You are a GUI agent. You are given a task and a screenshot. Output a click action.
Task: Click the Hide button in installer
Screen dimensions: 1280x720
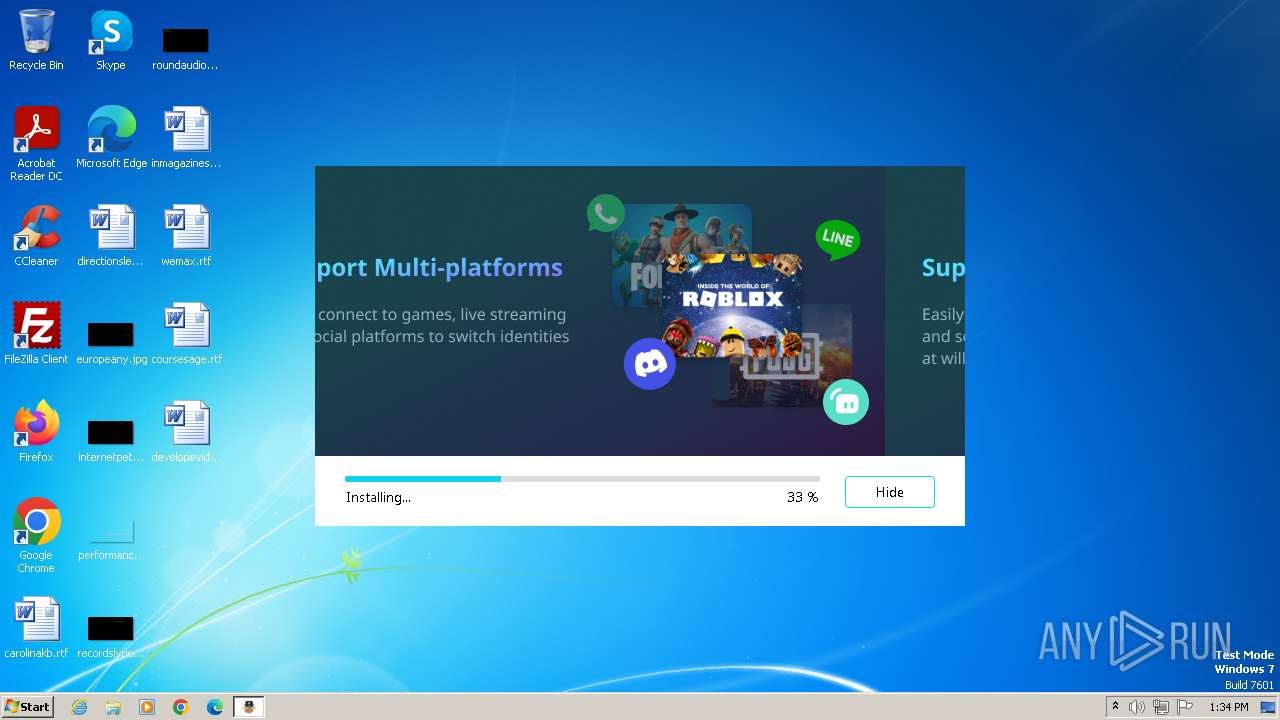point(889,492)
